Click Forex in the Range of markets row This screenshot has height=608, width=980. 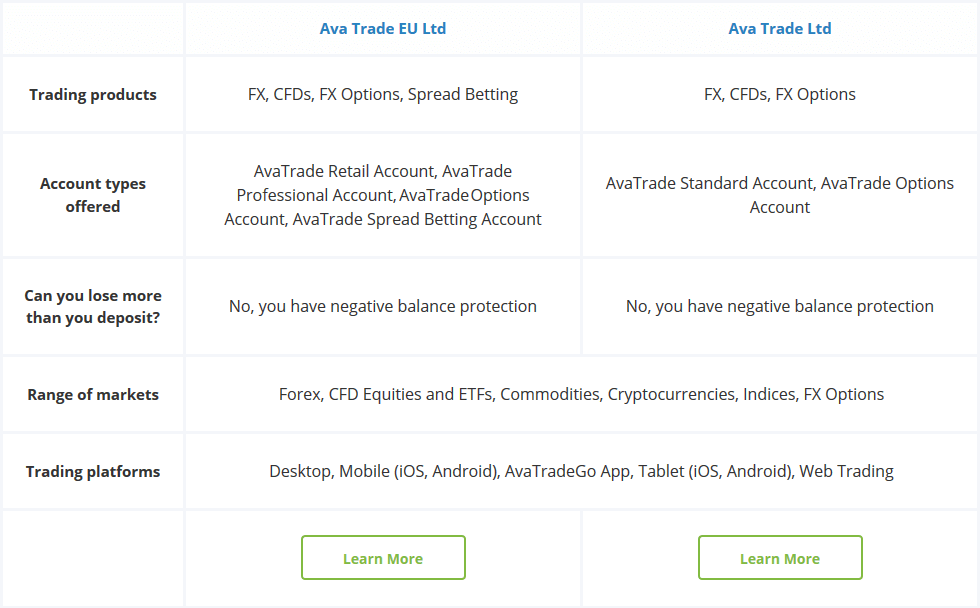(x=299, y=394)
